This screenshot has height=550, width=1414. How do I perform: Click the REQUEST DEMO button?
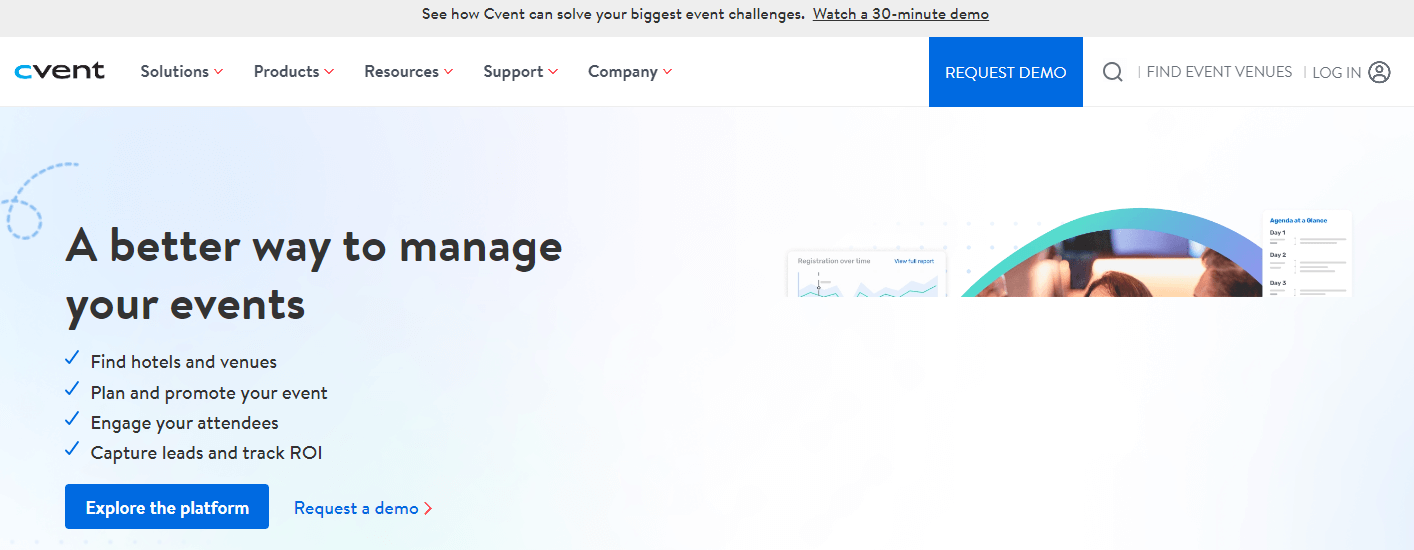tap(1006, 72)
